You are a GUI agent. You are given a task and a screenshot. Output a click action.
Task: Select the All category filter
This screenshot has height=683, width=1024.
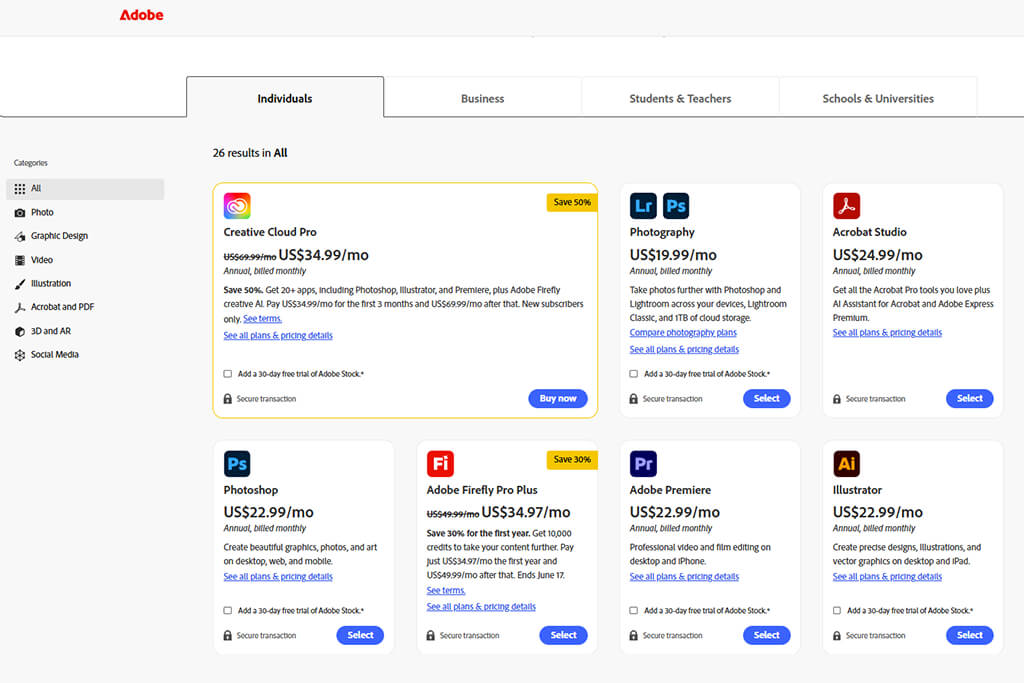[85, 189]
